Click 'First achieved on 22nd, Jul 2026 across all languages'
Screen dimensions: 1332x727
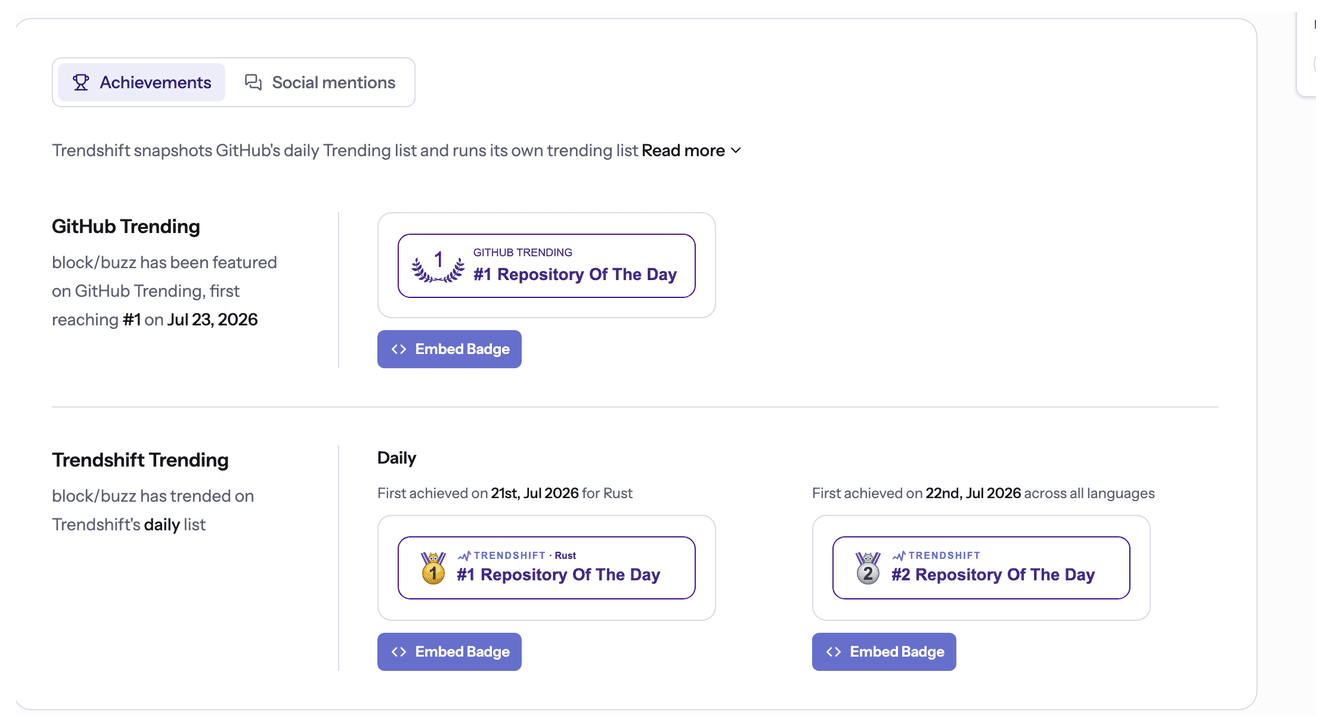click(983, 493)
